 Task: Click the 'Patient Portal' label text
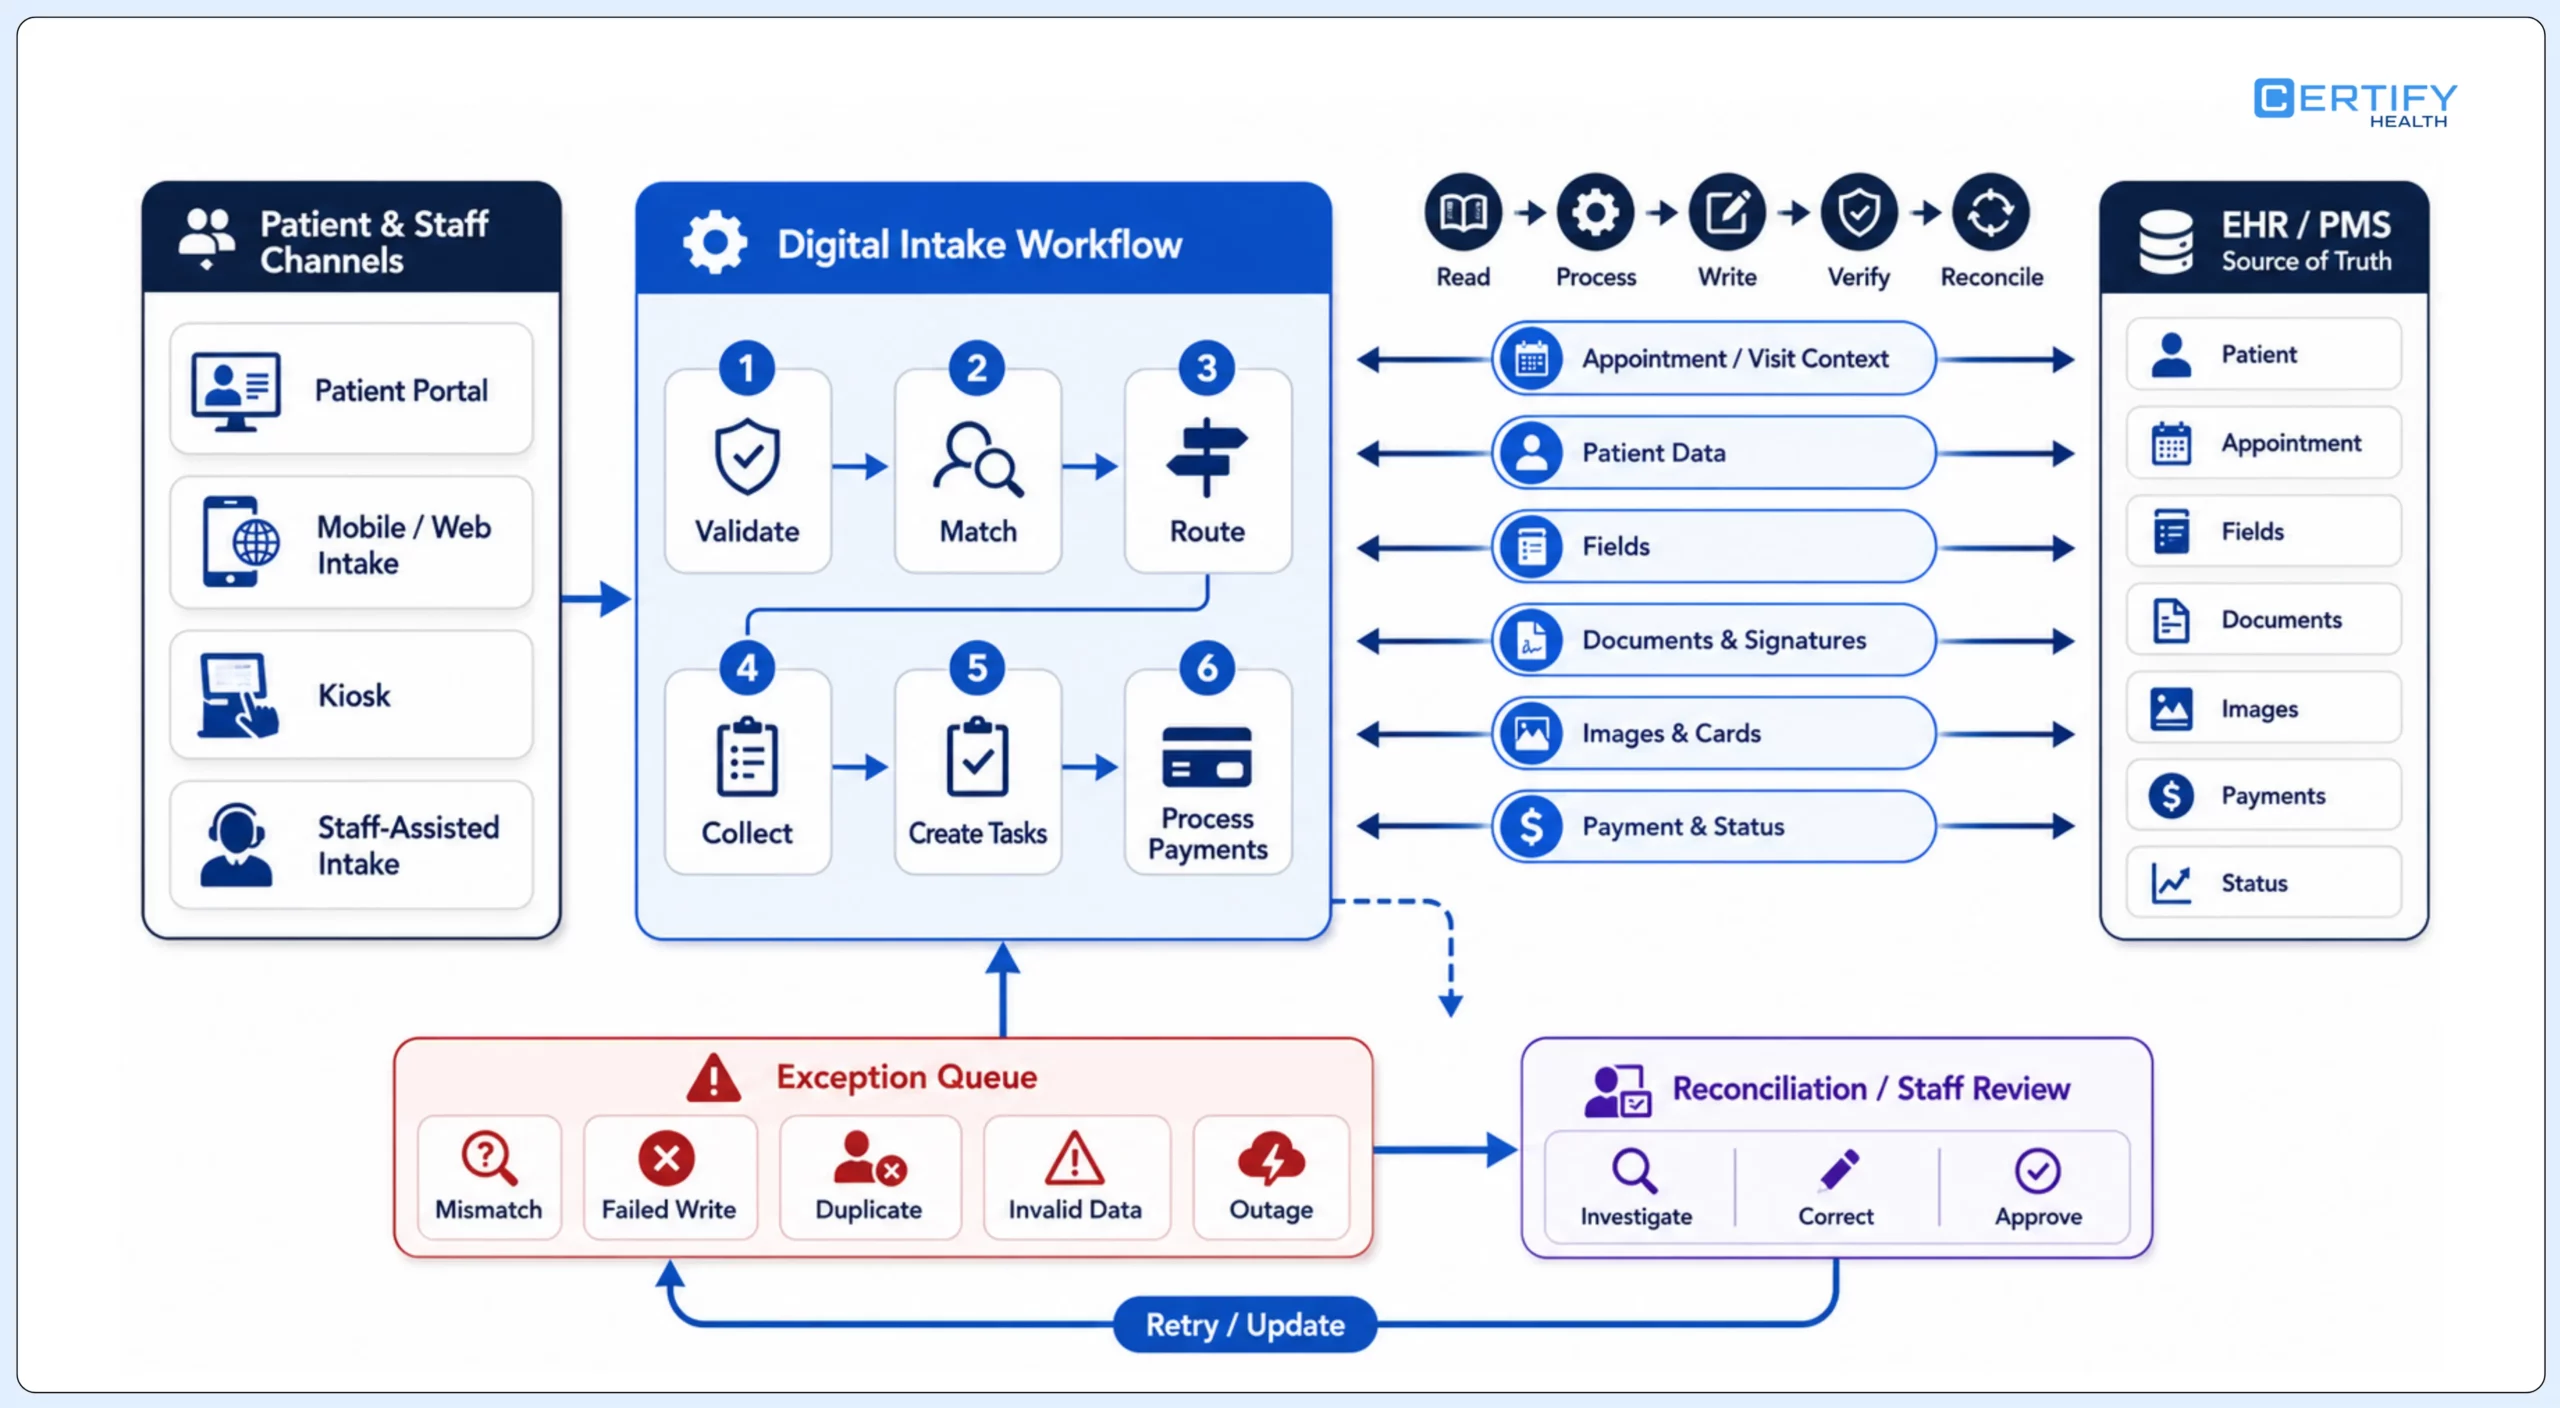pos(401,390)
